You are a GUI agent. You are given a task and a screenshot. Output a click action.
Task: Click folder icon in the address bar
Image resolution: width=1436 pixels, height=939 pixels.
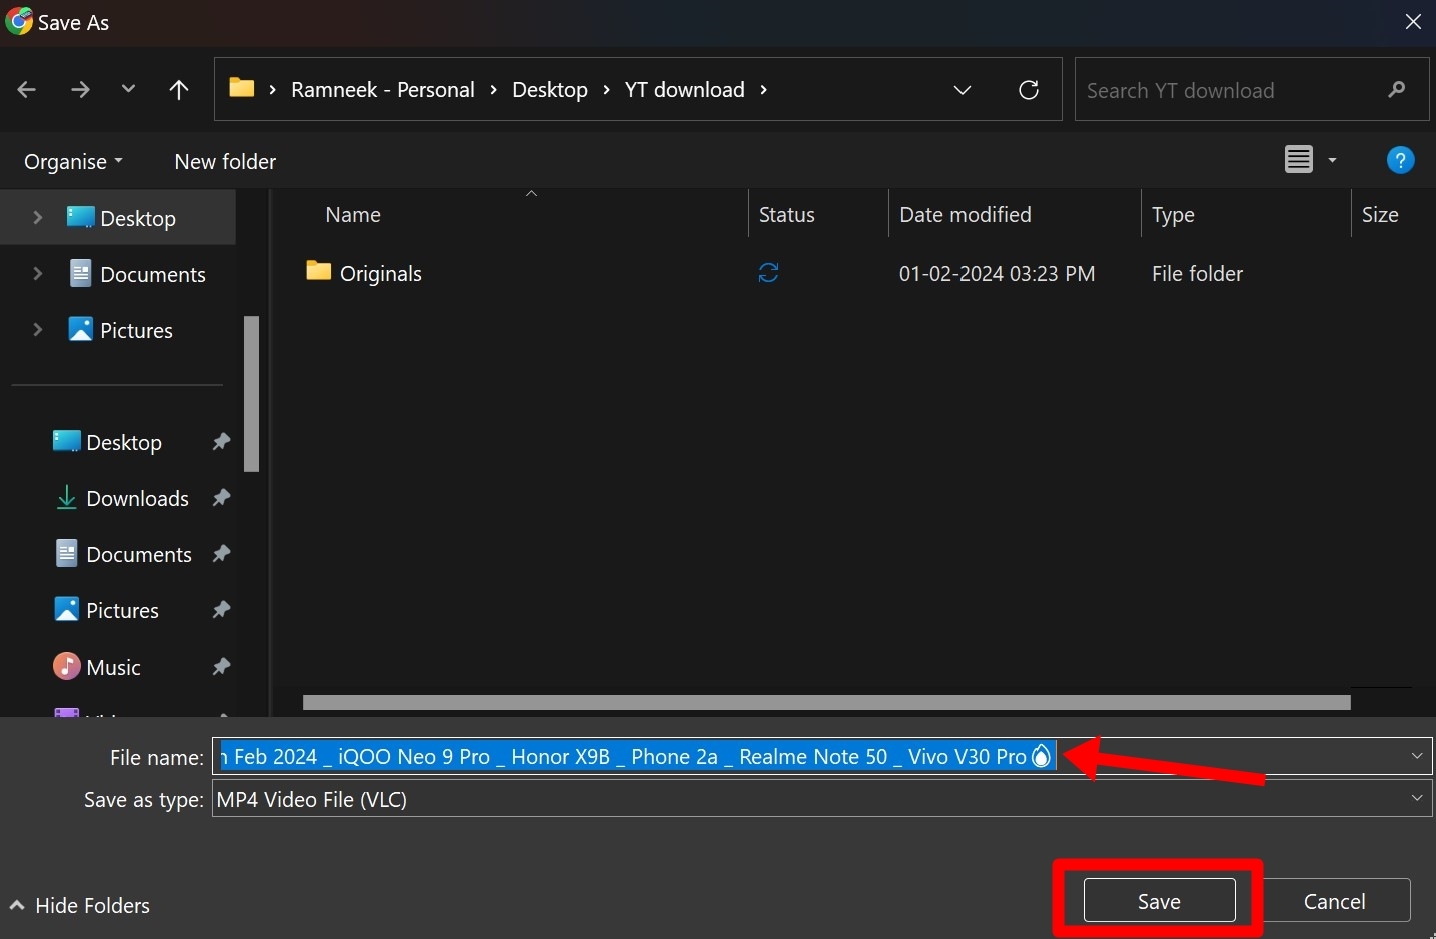click(241, 88)
